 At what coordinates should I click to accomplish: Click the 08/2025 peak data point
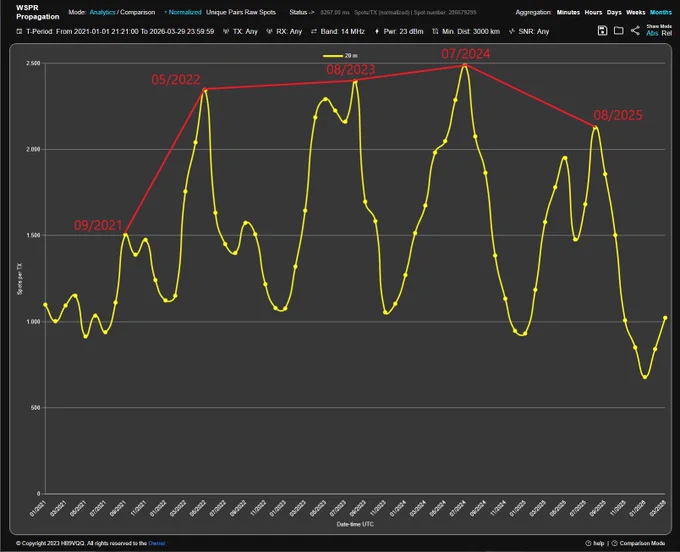pyautogui.click(x=595, y=127)
